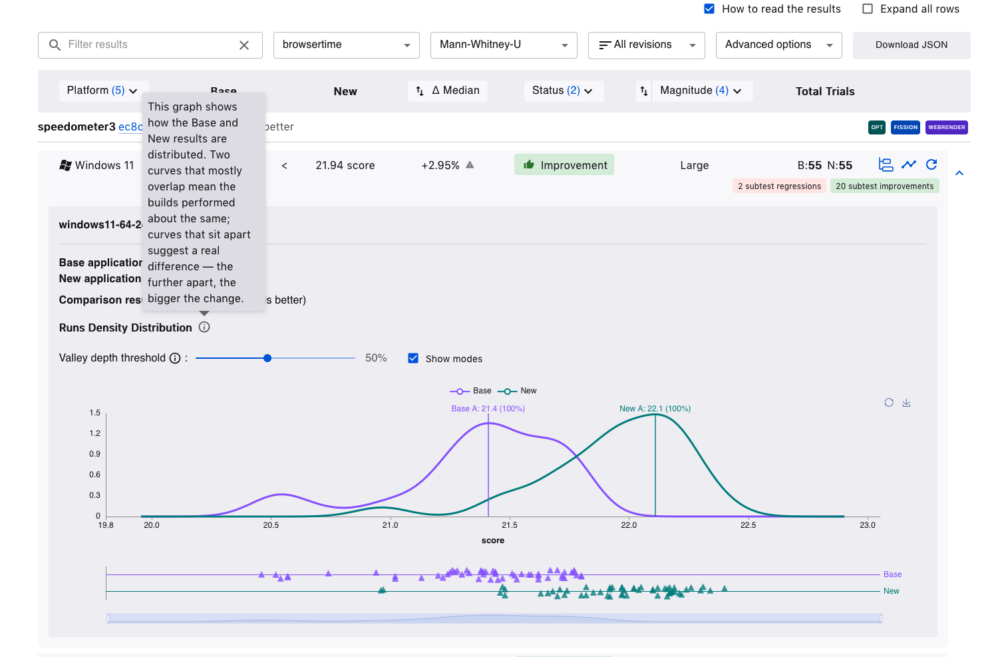Click the OPT badge
The width and height of the screenshot is (1000, 657).
coord(877,127)
